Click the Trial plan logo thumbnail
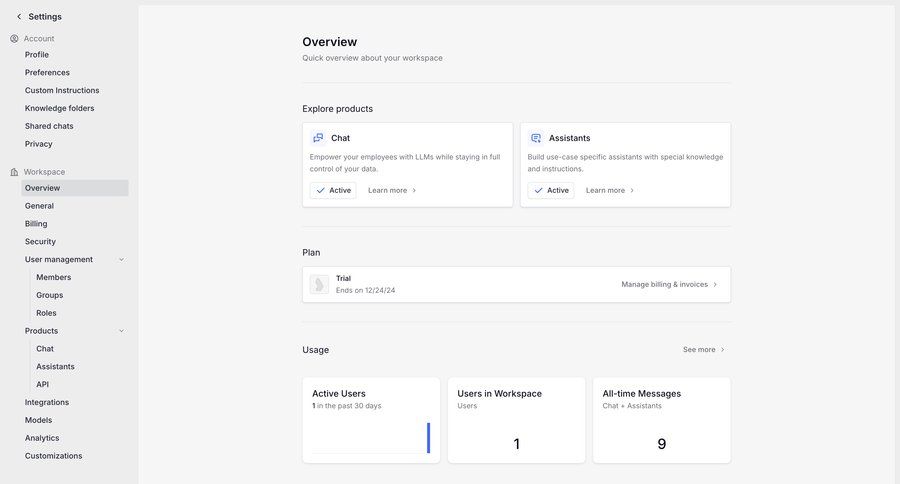The width and height of the screenshot is (900, 484). [x=319, y=284]
